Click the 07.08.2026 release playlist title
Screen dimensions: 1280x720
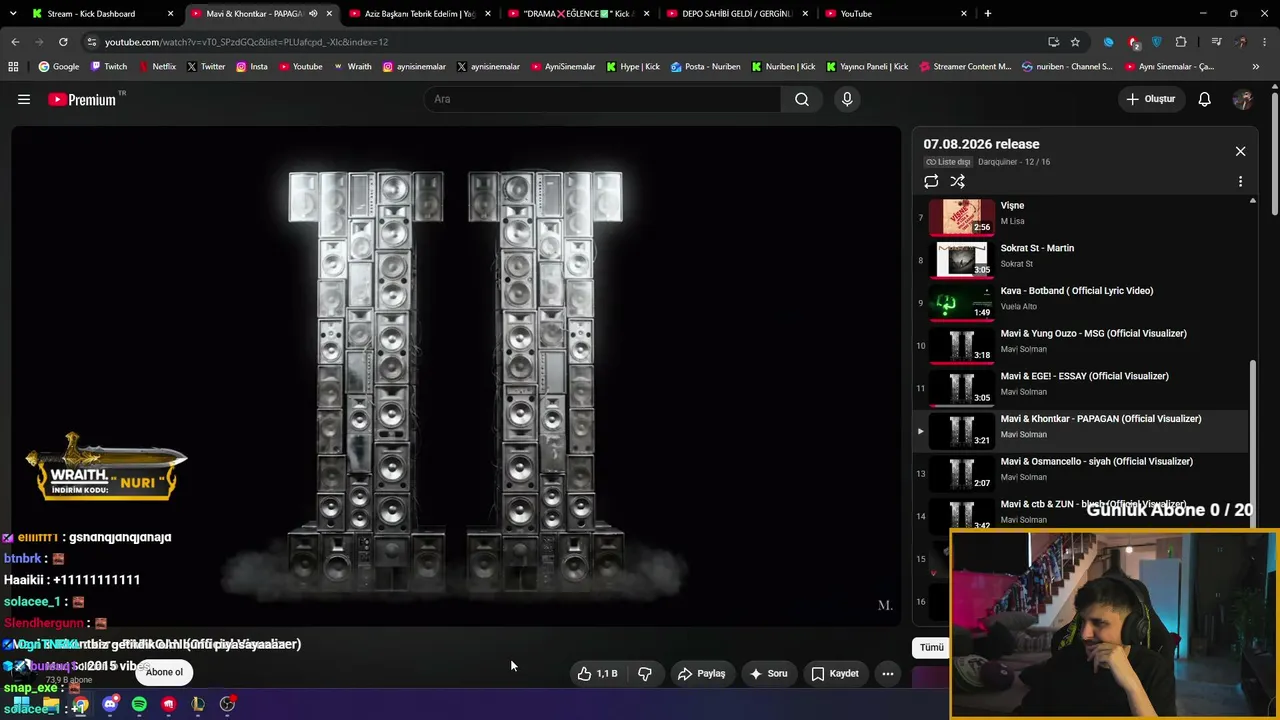[981, 144]
